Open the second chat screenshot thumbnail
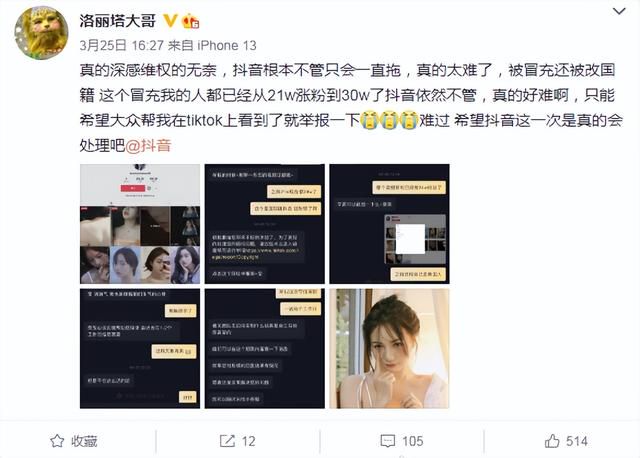This screenshot has height=458, width=640. (x=264, y=224)
